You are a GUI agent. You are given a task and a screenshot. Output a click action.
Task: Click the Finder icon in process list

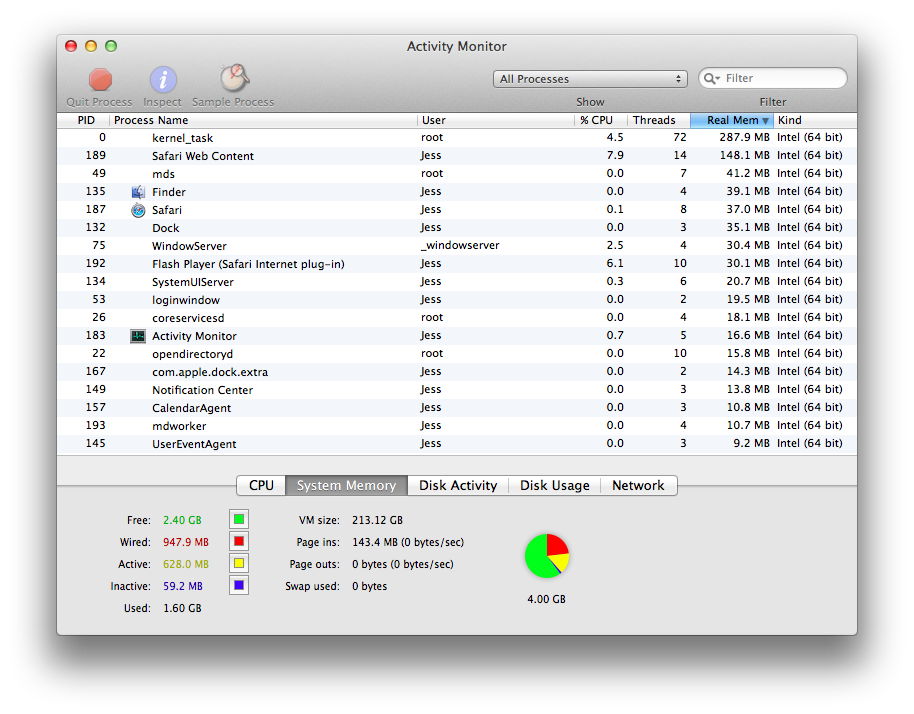click(x=138, y=192)
